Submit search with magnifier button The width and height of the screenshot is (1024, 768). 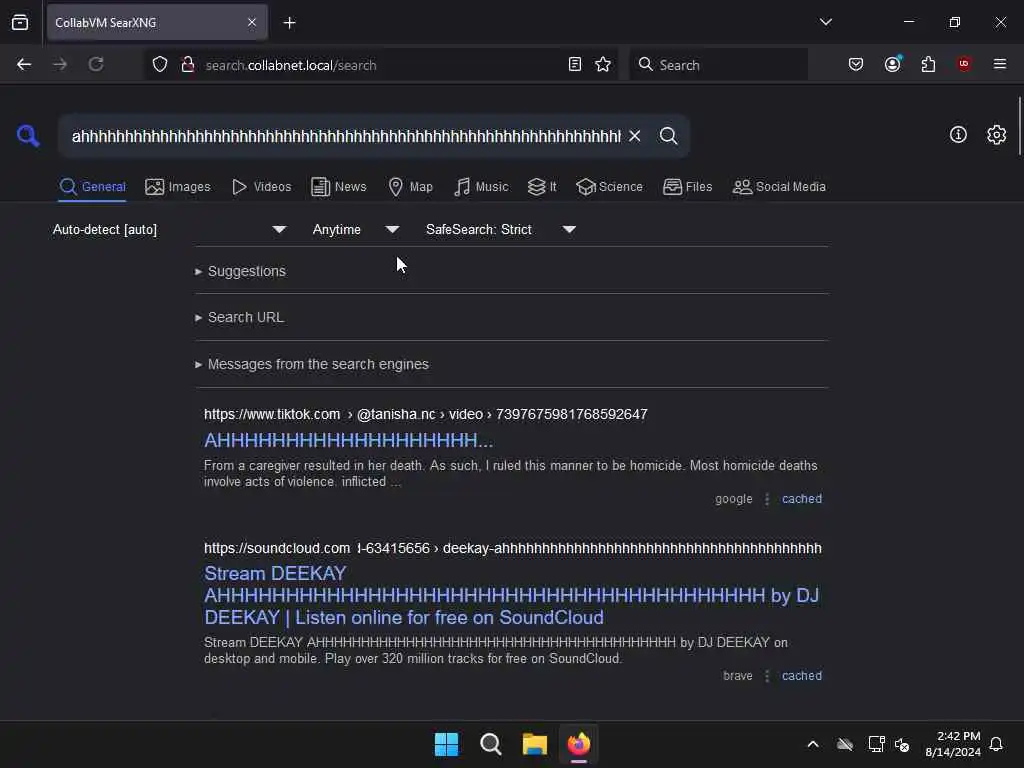point(668,136)
